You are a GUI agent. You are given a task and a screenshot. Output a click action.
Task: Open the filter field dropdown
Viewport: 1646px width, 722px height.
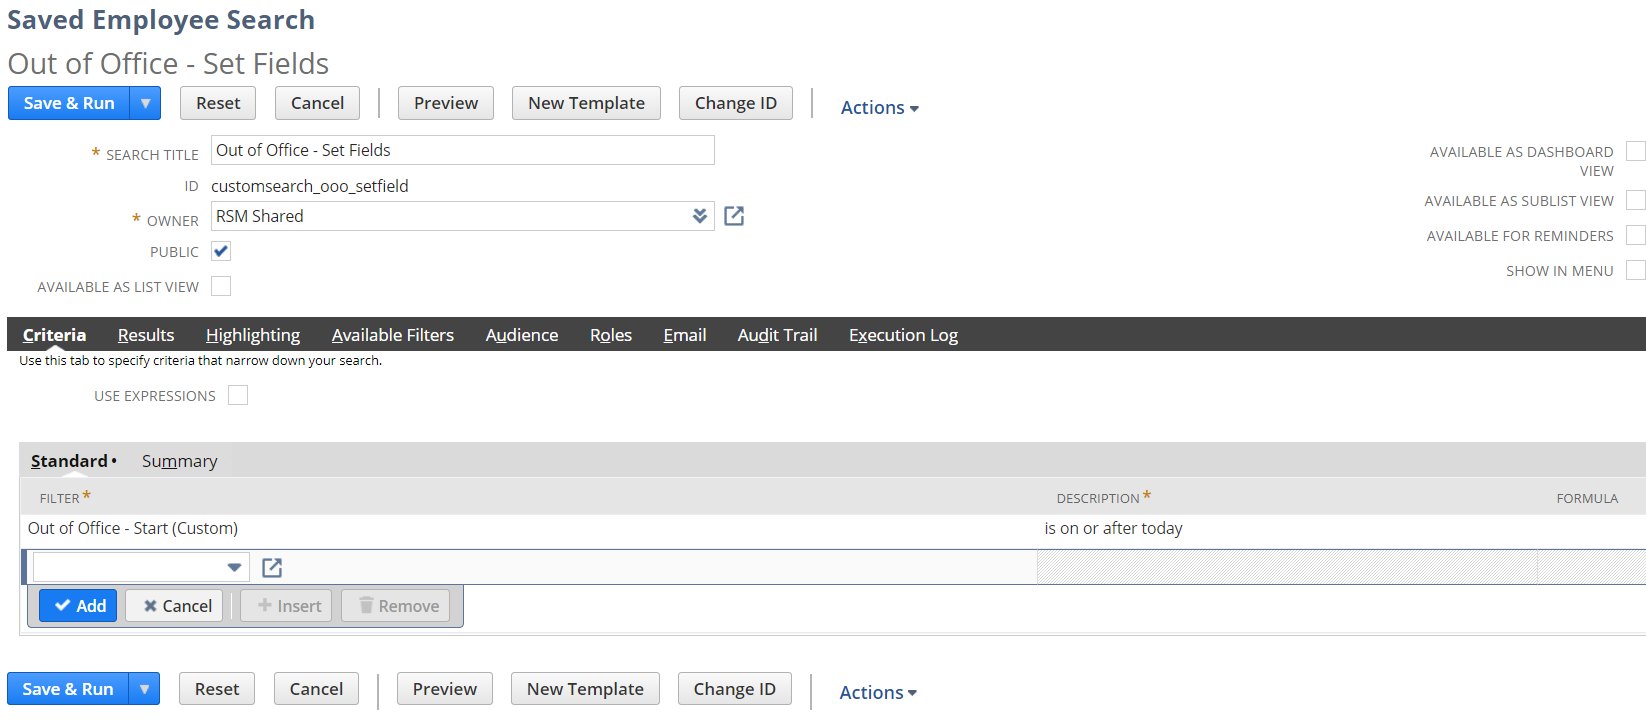click(x=234, y=568)
